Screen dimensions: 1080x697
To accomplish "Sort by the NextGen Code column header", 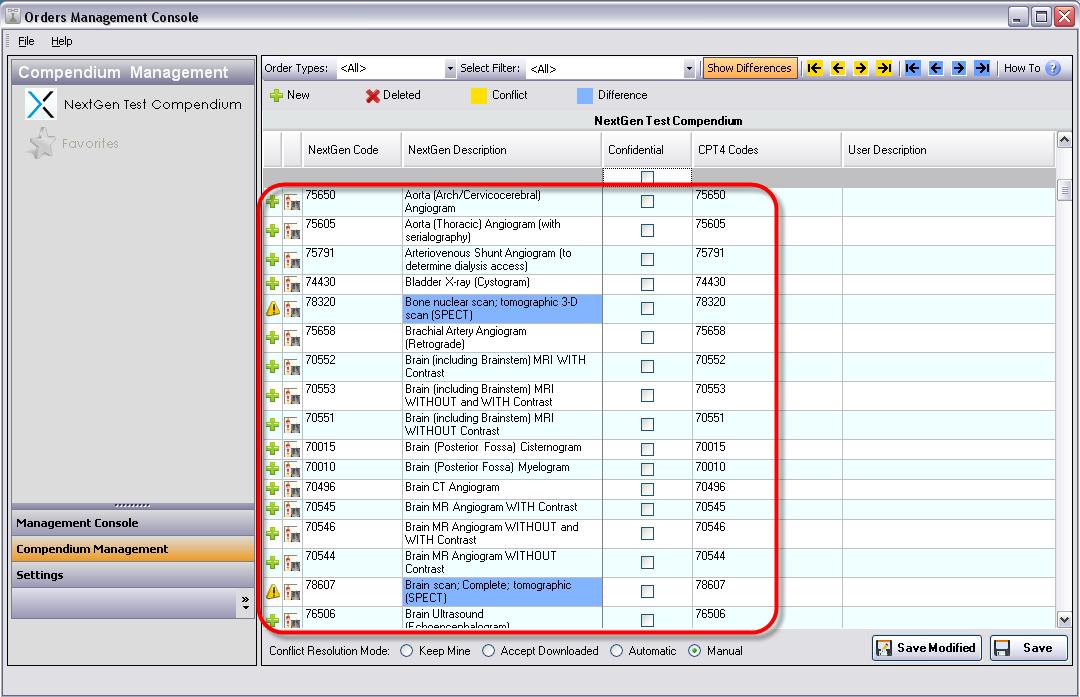I will (x=352, y=149).
